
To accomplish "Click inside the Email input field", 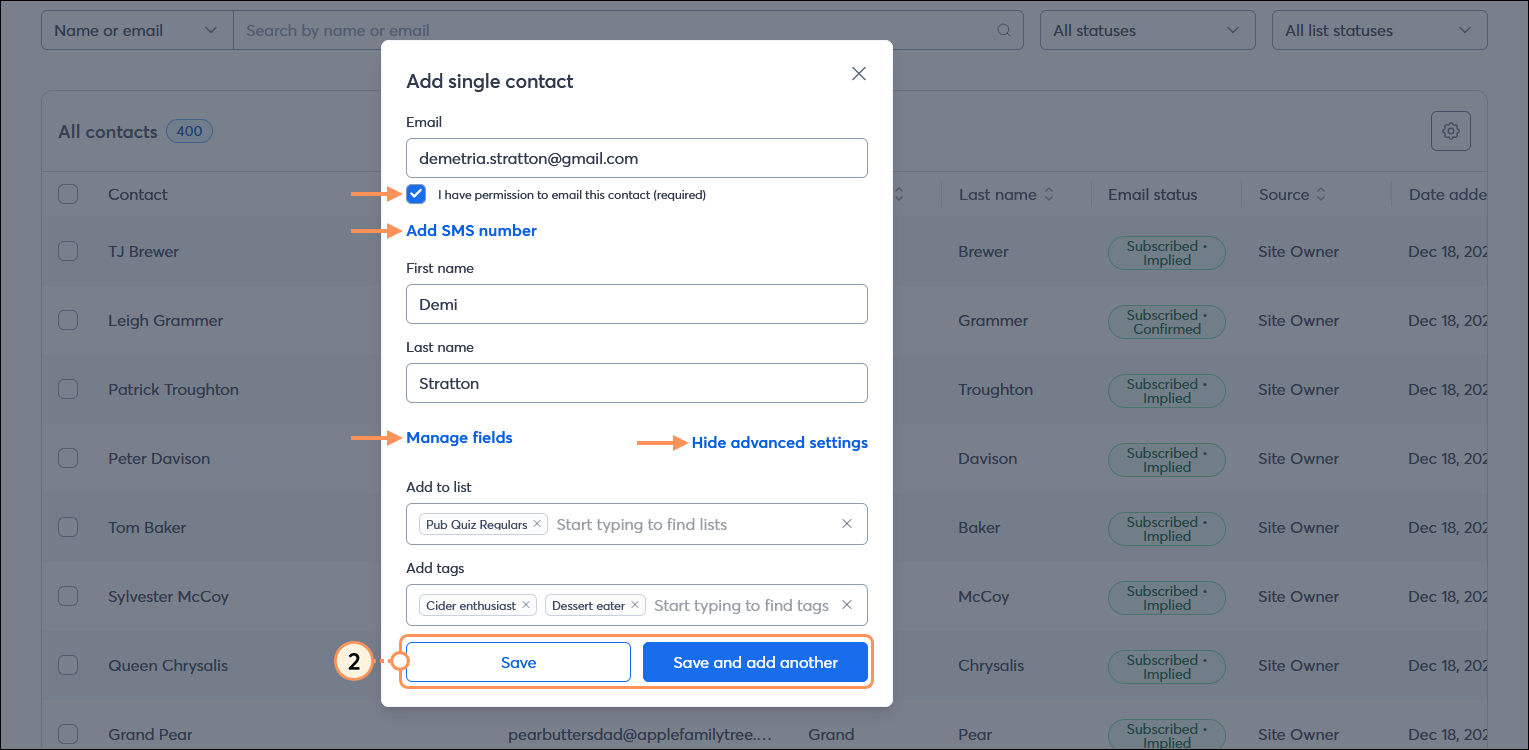I will click(x=636, y=157).
